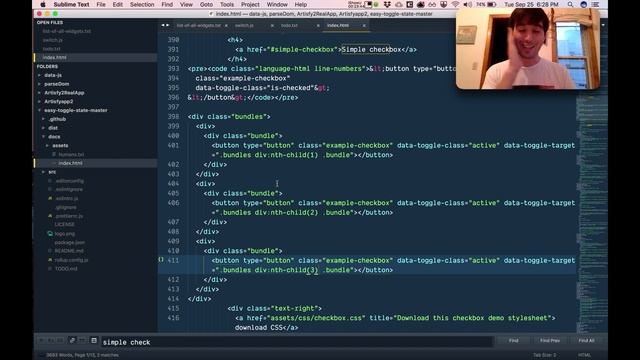Toggle case sensitive find option
640x360 pixels.
pos(51,340)
